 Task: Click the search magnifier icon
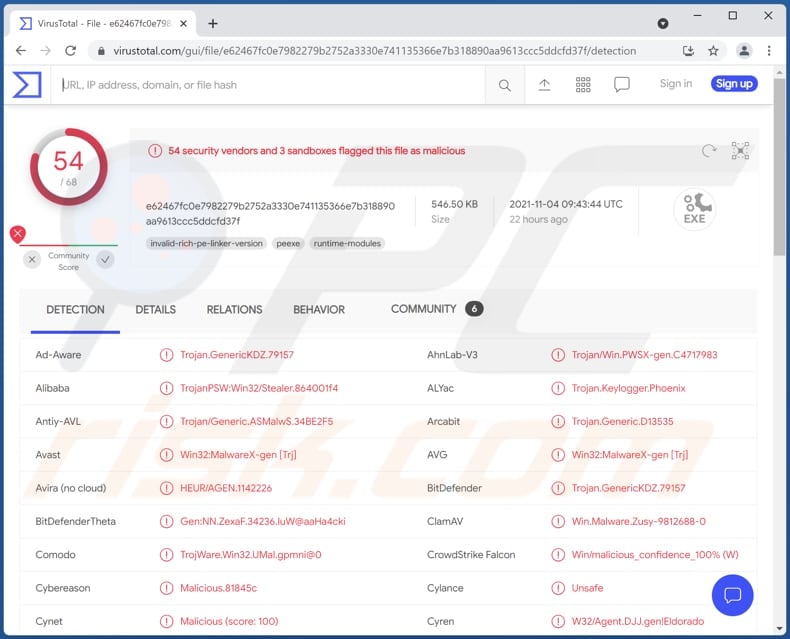(504, 85)
